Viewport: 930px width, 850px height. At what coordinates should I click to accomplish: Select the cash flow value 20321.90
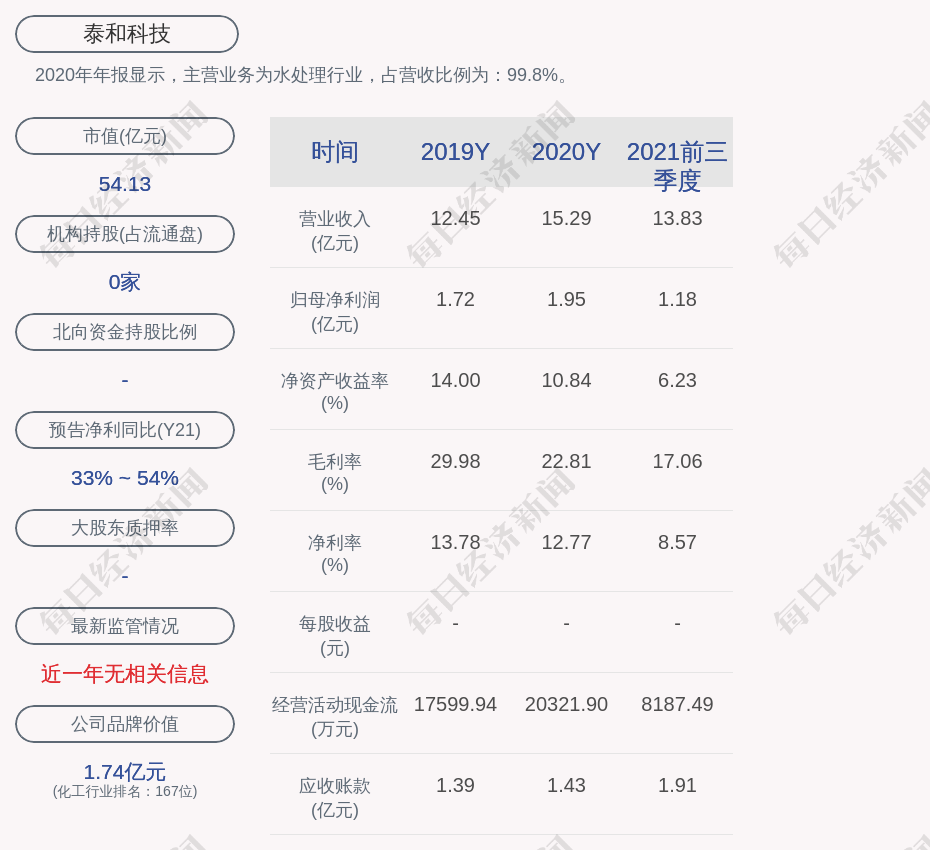(566, 704)
